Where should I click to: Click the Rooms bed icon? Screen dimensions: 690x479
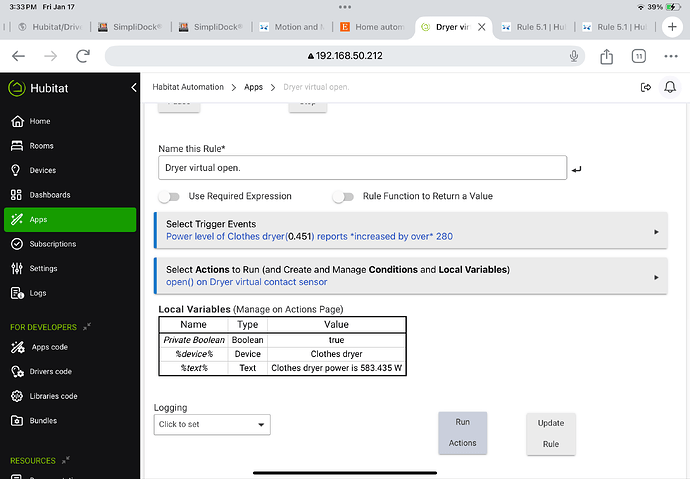click(x=17, y=146)
